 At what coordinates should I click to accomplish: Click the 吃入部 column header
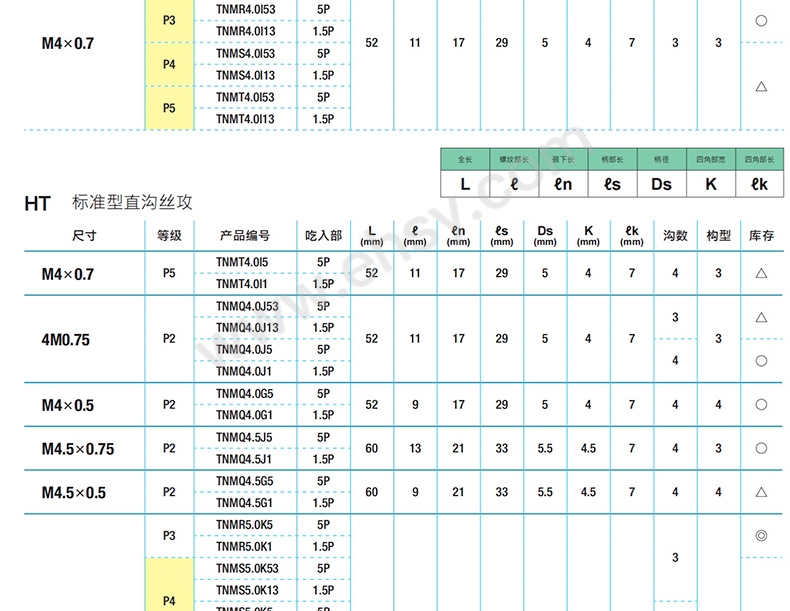(x=323, y=235)
